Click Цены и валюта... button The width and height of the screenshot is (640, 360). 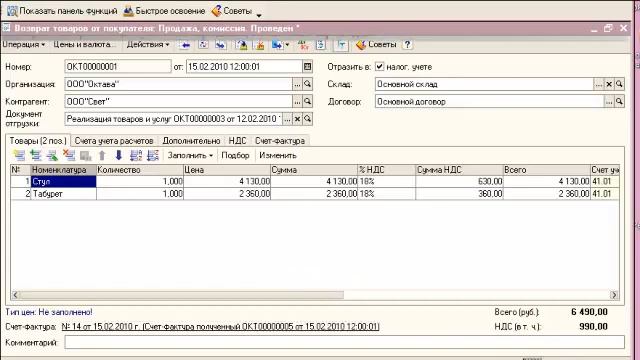click(84, 44)
